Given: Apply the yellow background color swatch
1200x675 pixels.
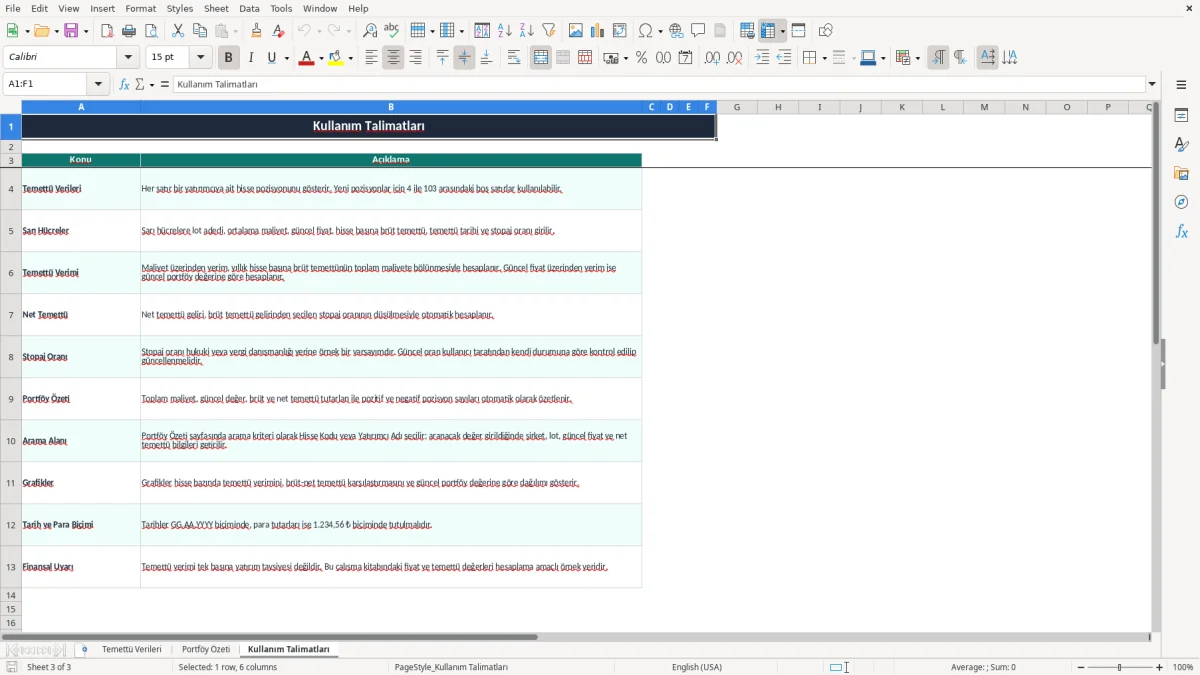Looking at the screenshot, I should [x=336, y=58].
